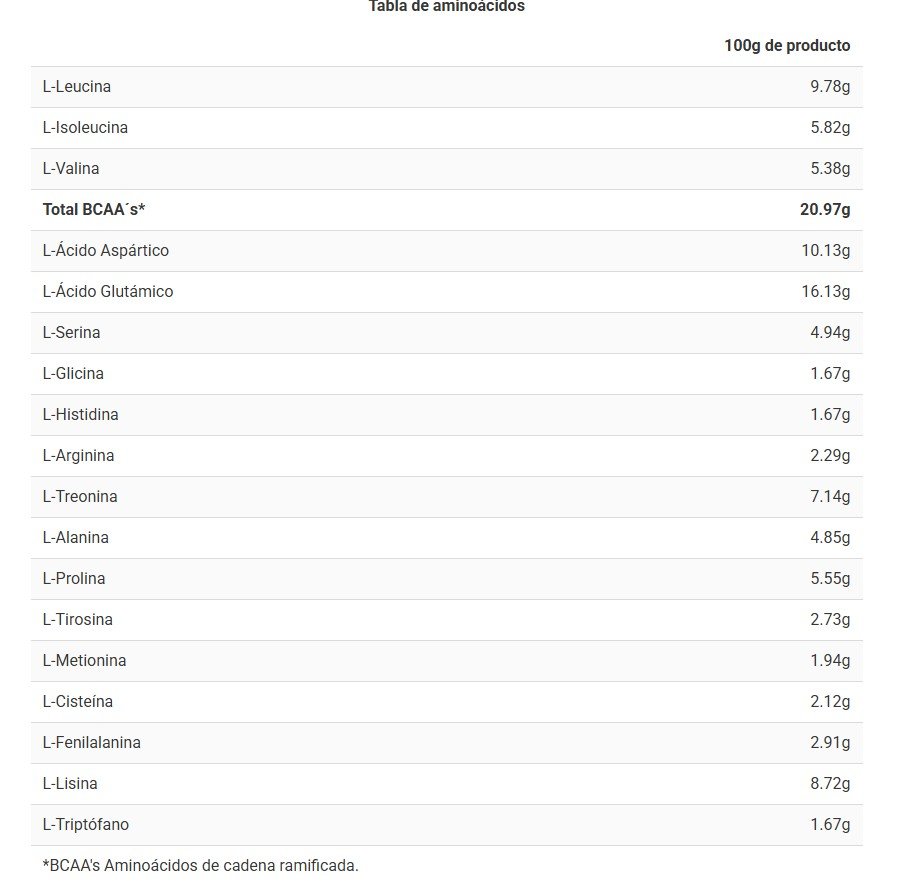Screen dimensions: 910x885
Task: Click the L-Glicina row label
Action: pyautogui.click(x=73, y=374)
